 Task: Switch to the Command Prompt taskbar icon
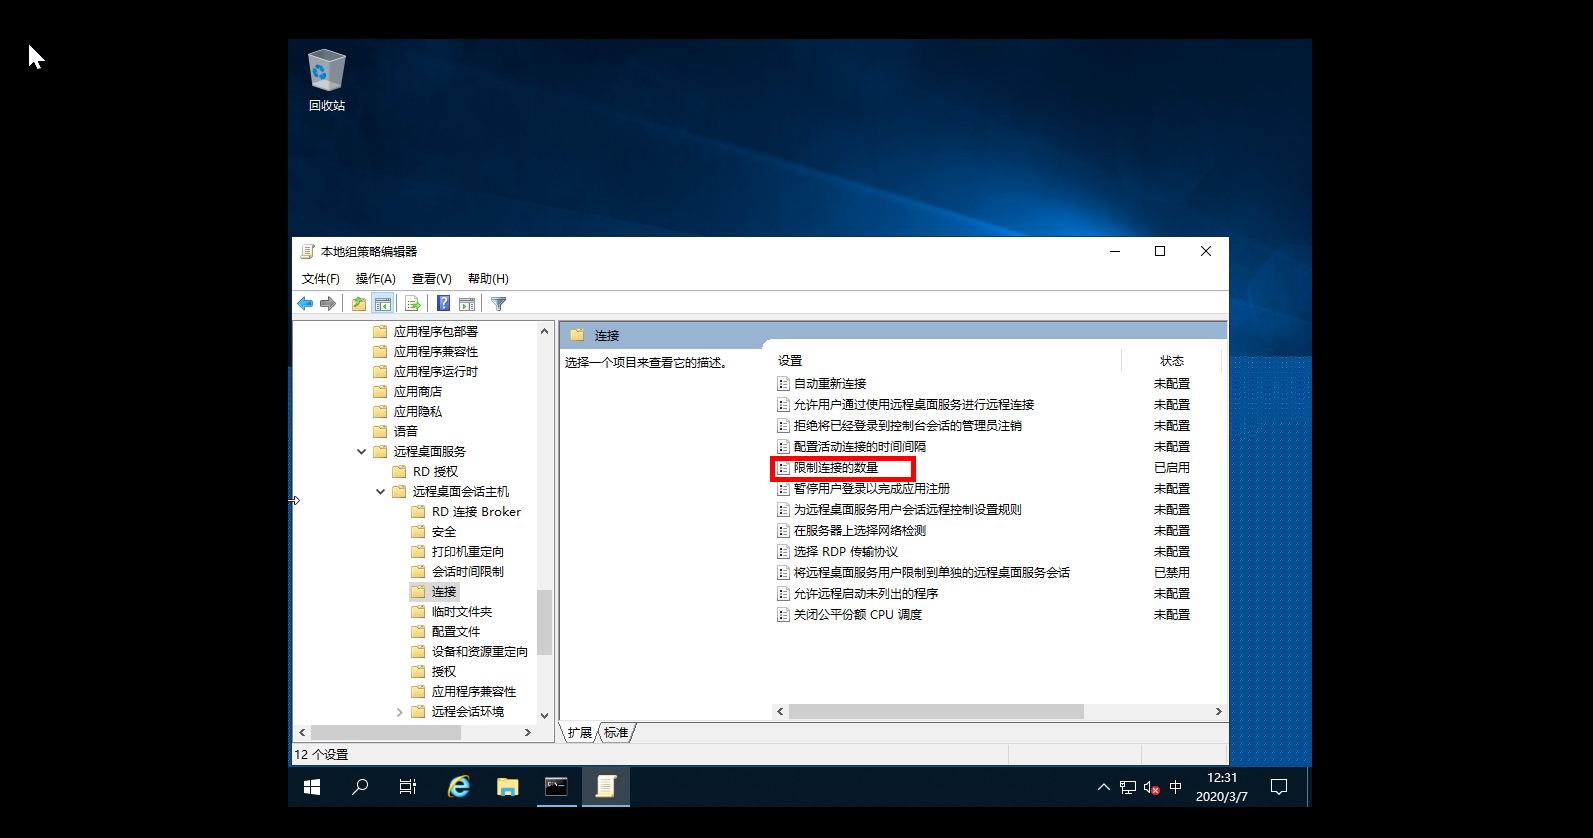coord(556,787)
